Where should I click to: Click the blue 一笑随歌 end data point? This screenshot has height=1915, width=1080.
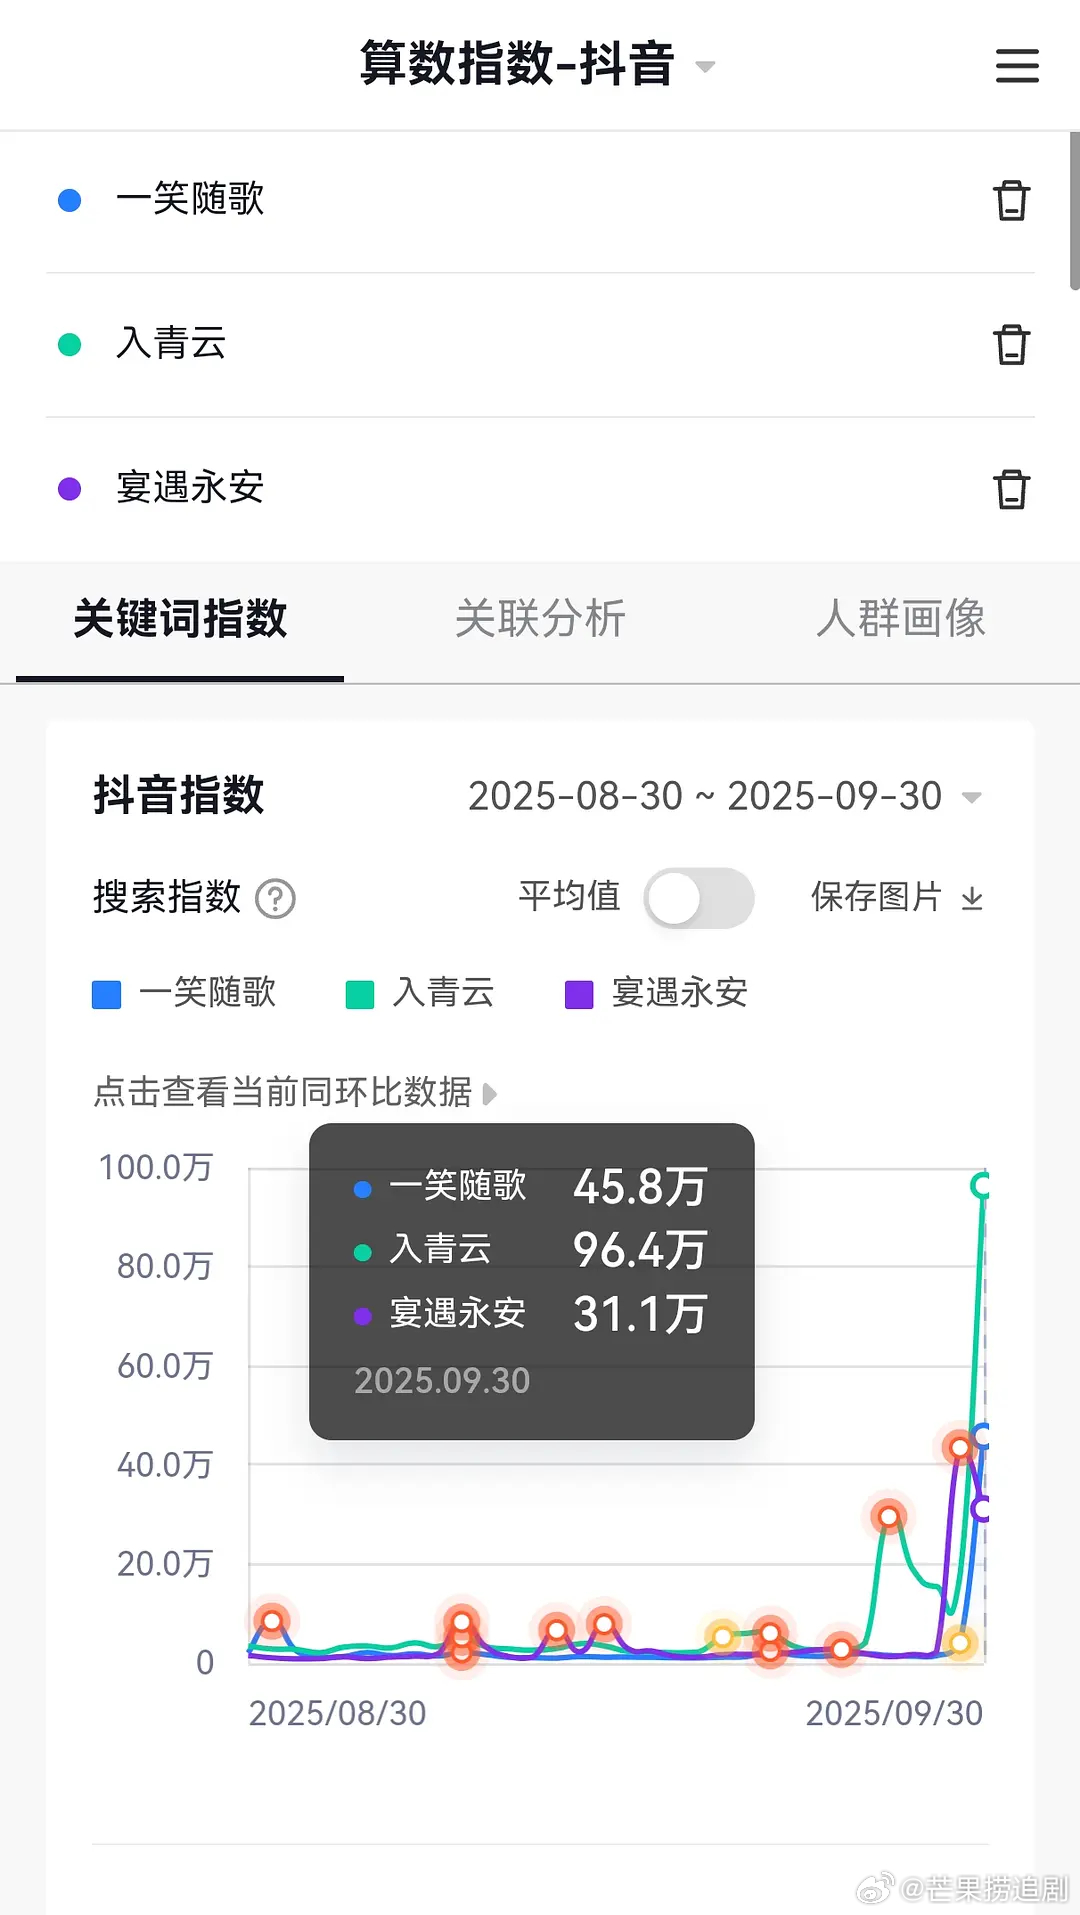click(982, 1437)
